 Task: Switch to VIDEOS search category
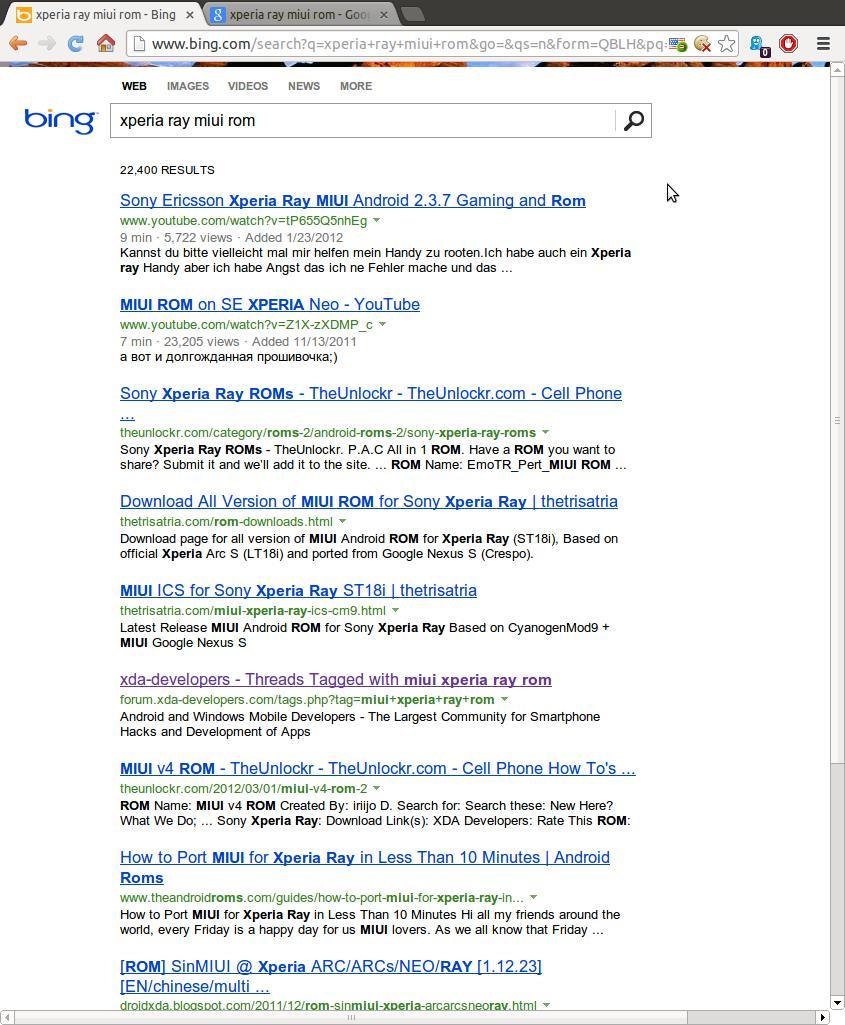[248, 86]
